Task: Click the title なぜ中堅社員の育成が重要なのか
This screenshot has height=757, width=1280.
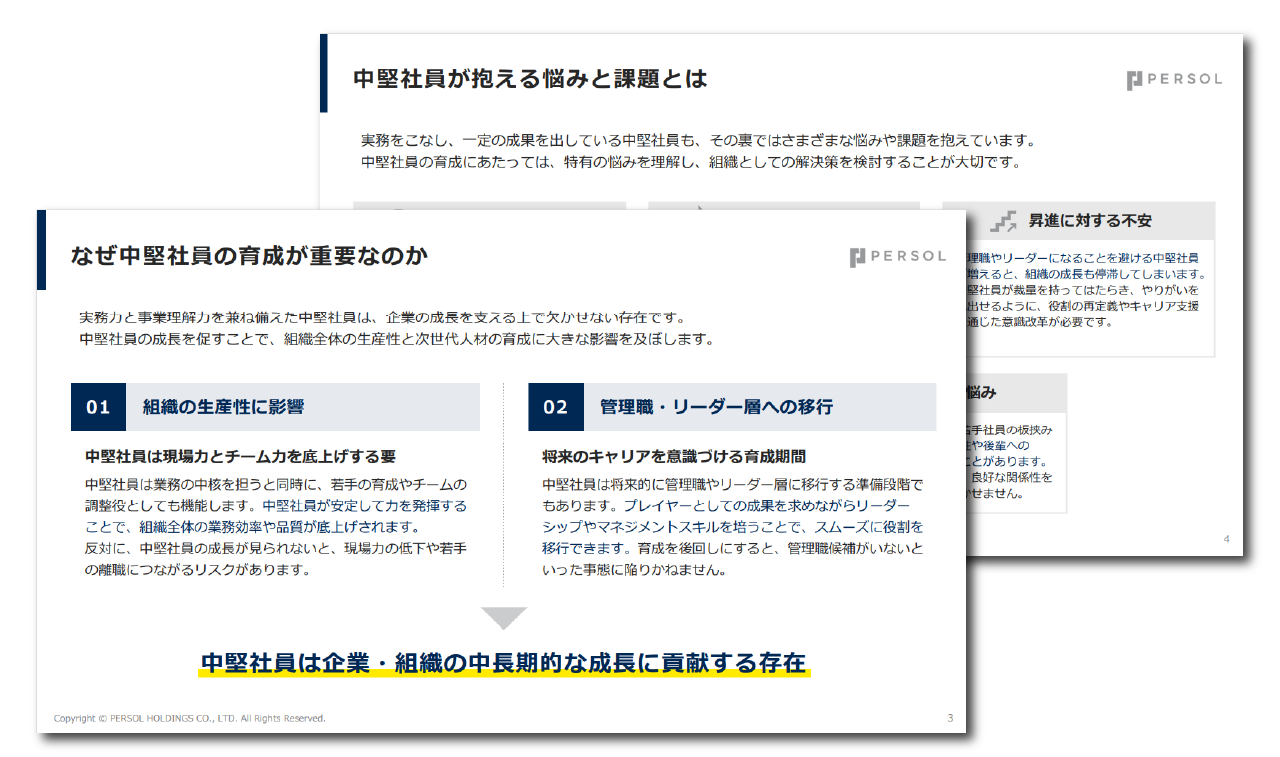Action: pyautogui.click(x=249, y=256)
